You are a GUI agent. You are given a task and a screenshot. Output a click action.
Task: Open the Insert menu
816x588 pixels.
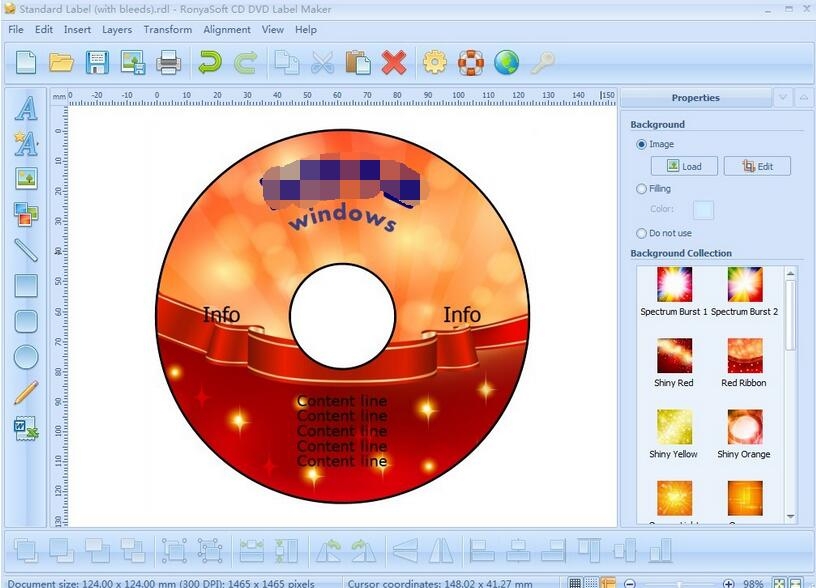pyautogui.click(x=77, y=30)
